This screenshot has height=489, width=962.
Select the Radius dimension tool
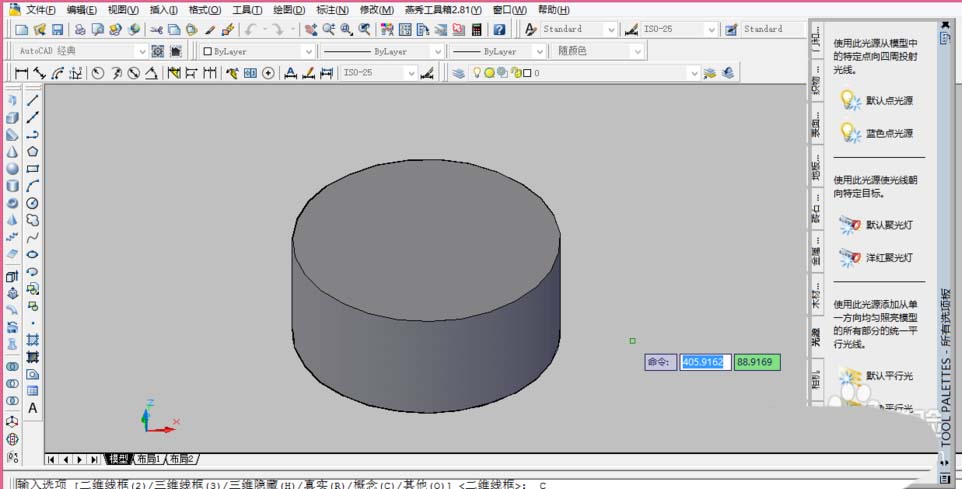[x=98, y=73]
